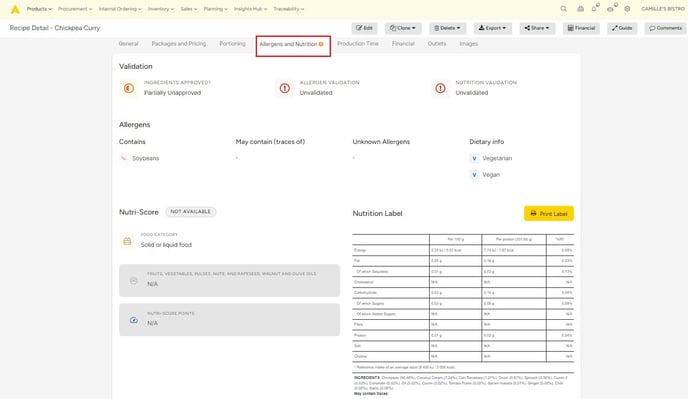Click the Allergen Validation warning icon
Screen dimensions: 688x399
pyautogui.click(x=285, y=88)
